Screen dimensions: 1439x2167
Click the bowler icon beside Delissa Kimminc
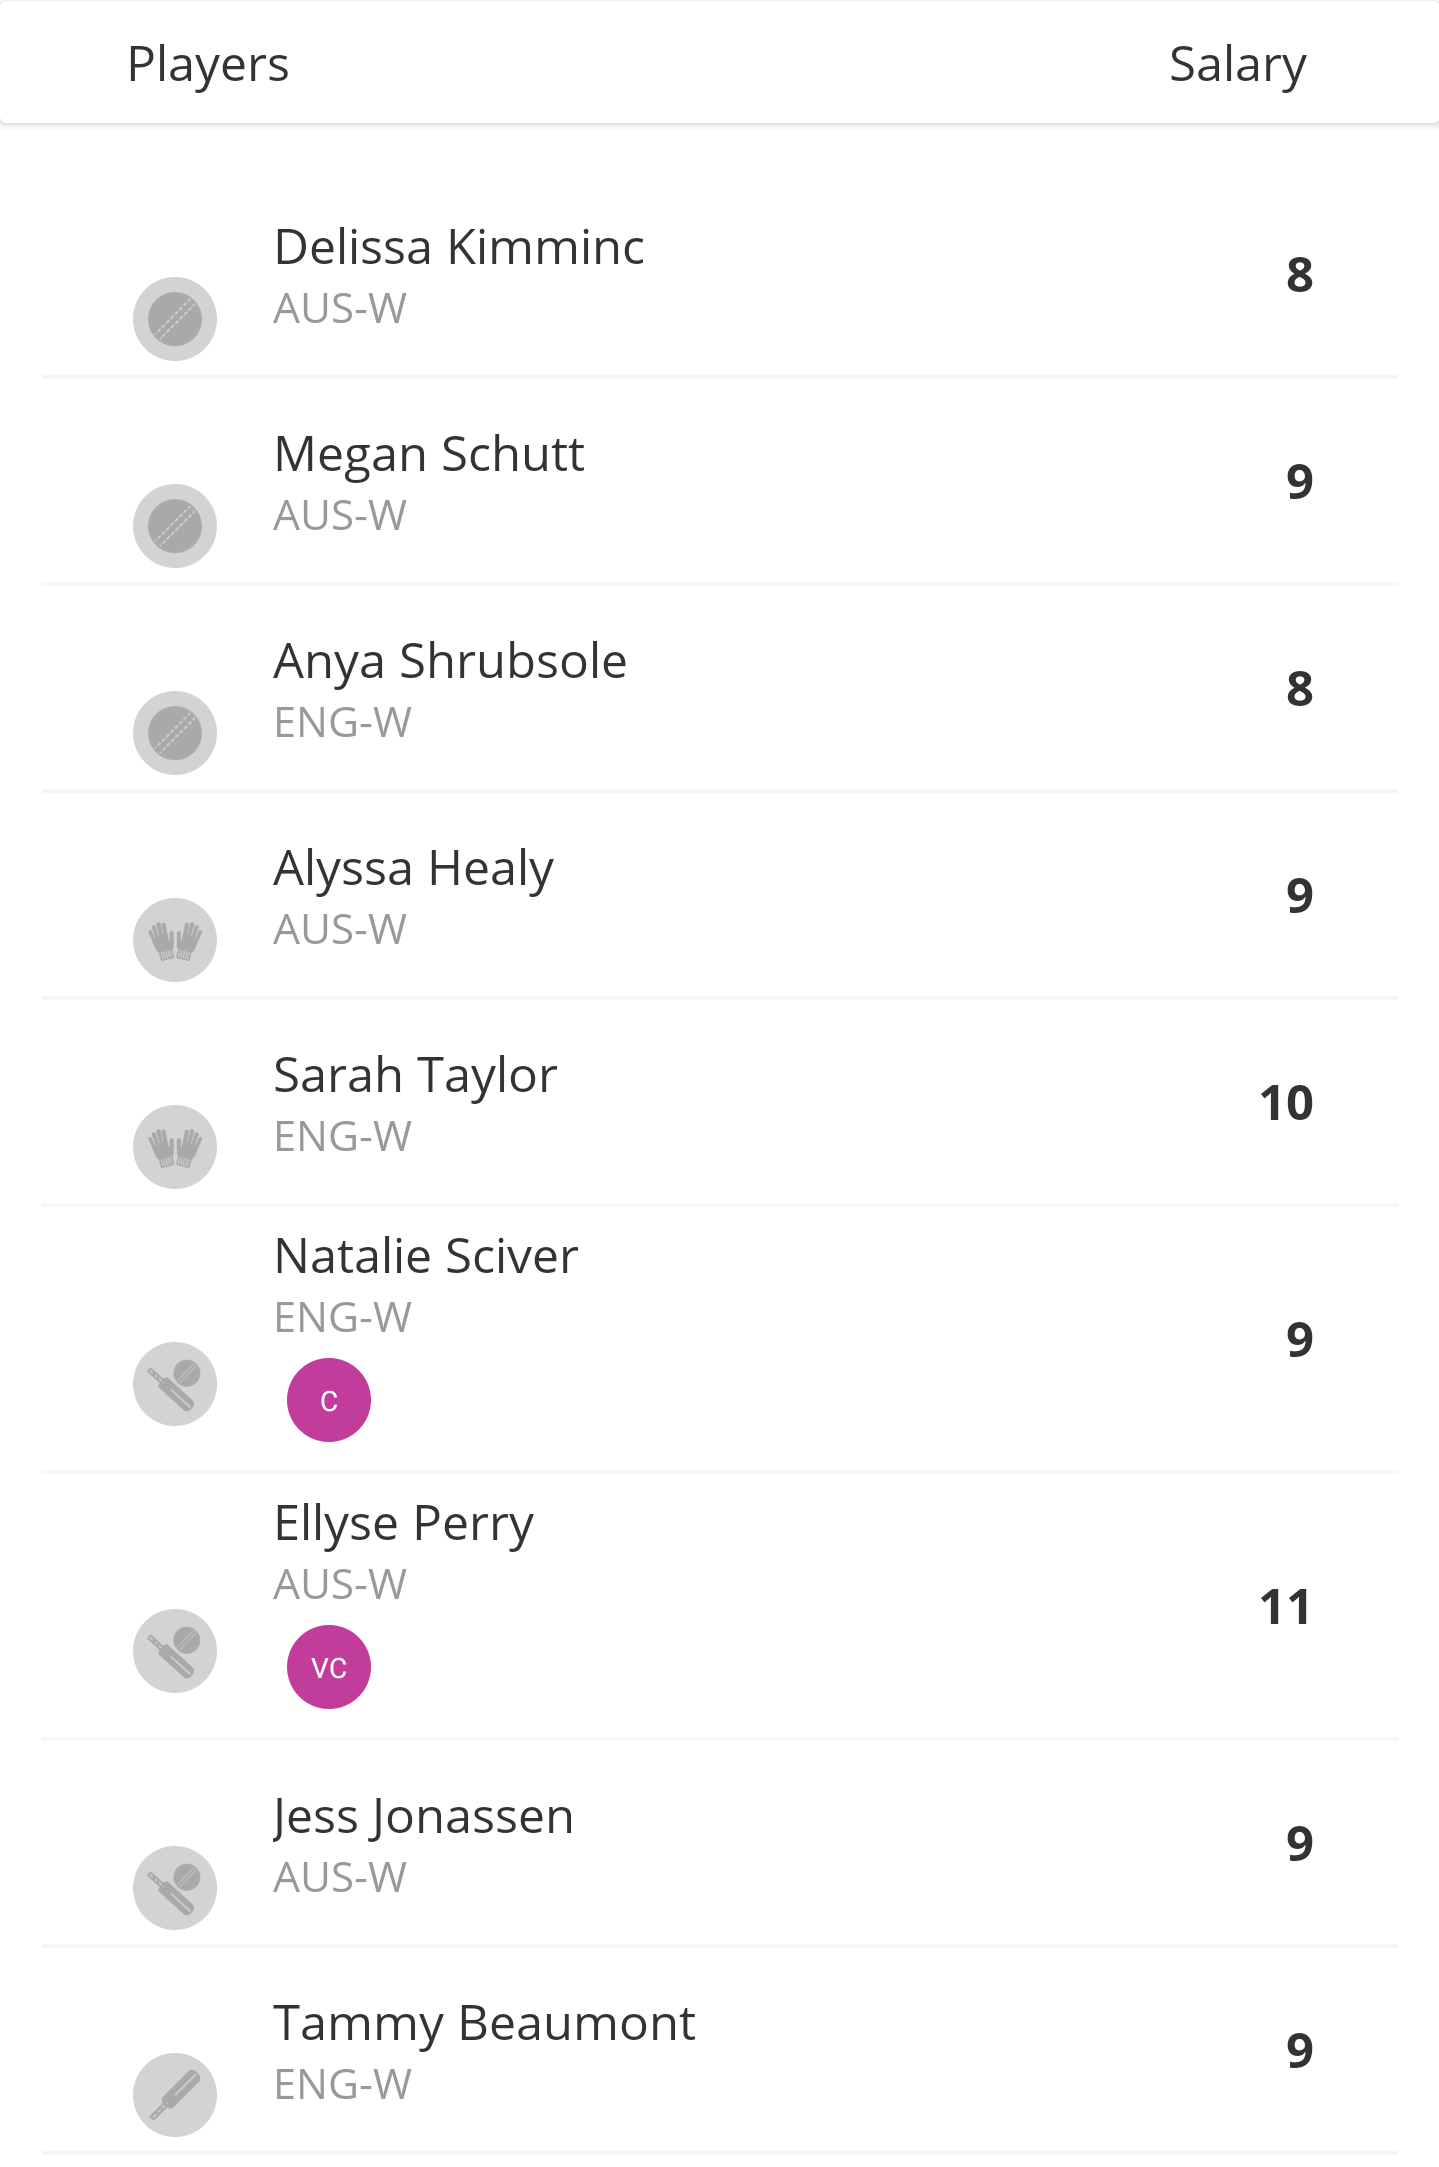point(175,319)
